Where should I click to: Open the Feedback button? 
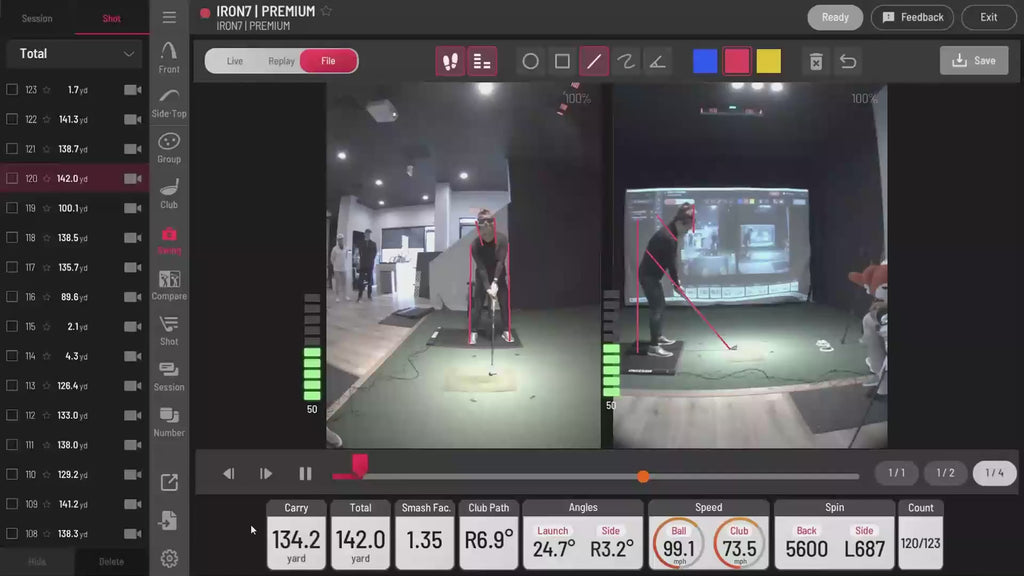tap(912, 18)
